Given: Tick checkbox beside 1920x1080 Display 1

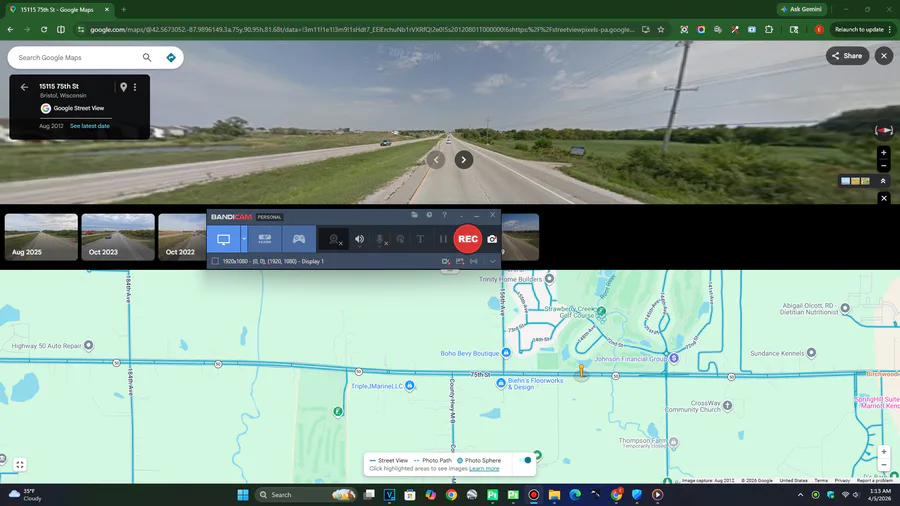Looking at the screenshot, I should click(215, 261).
